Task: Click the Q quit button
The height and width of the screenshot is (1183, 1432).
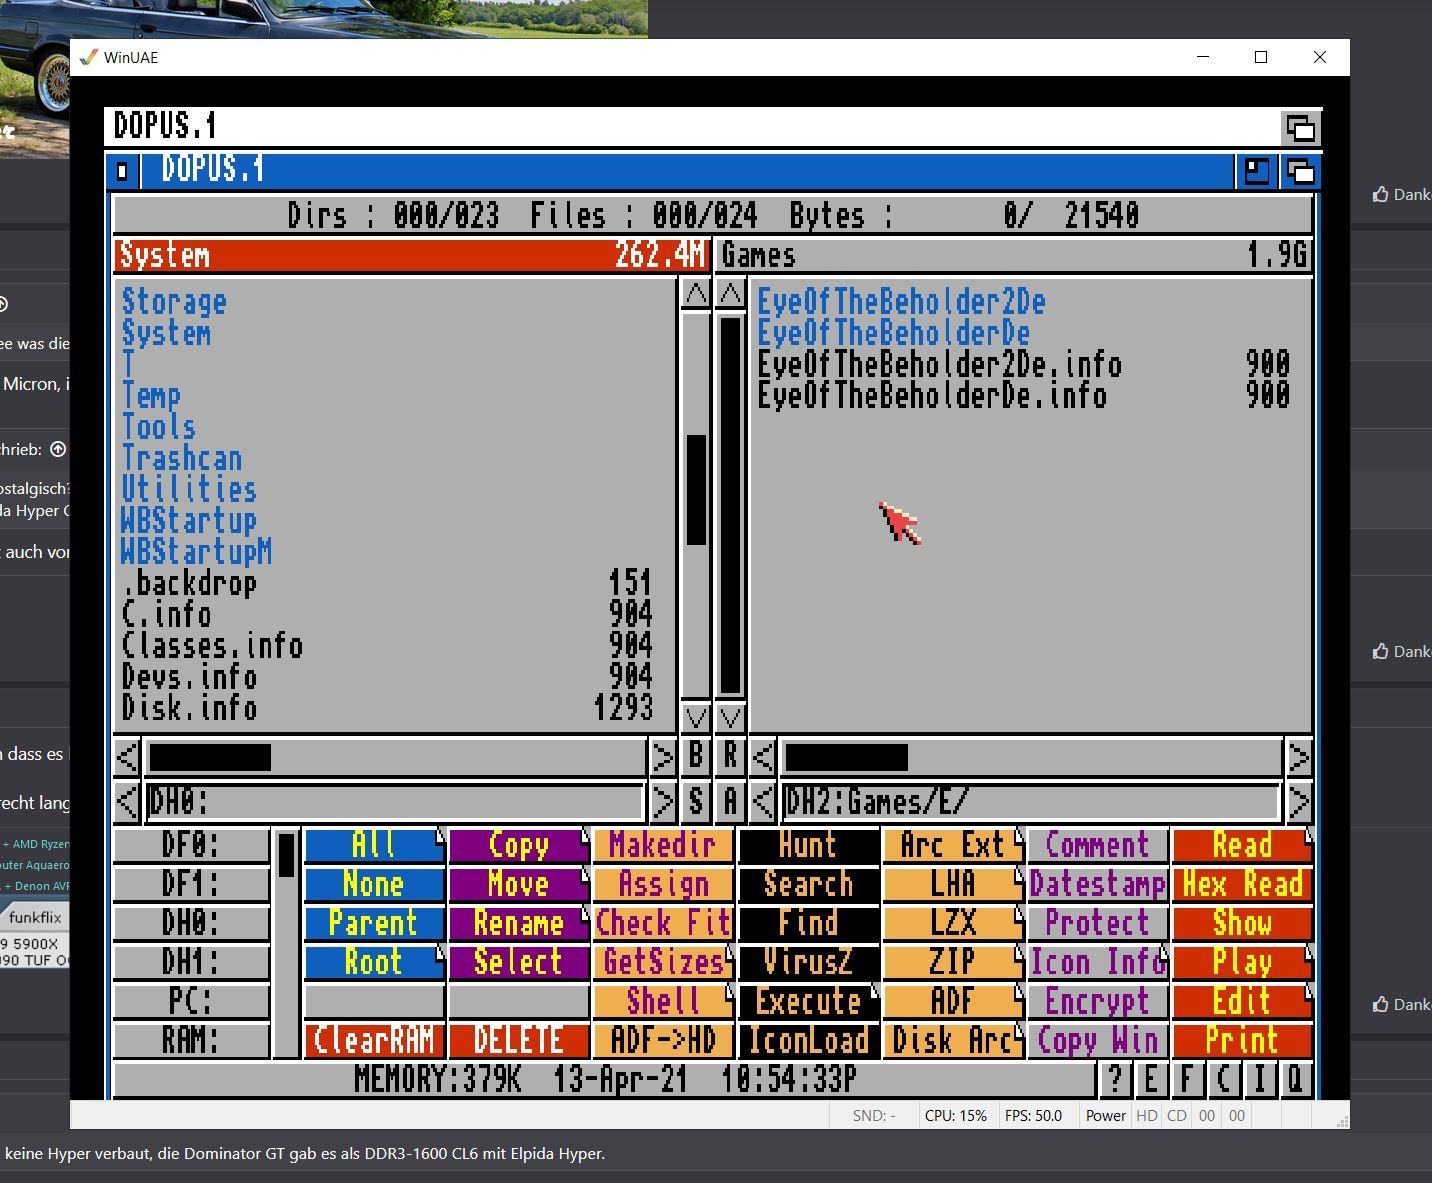Action: (x=1295, y=1080)
